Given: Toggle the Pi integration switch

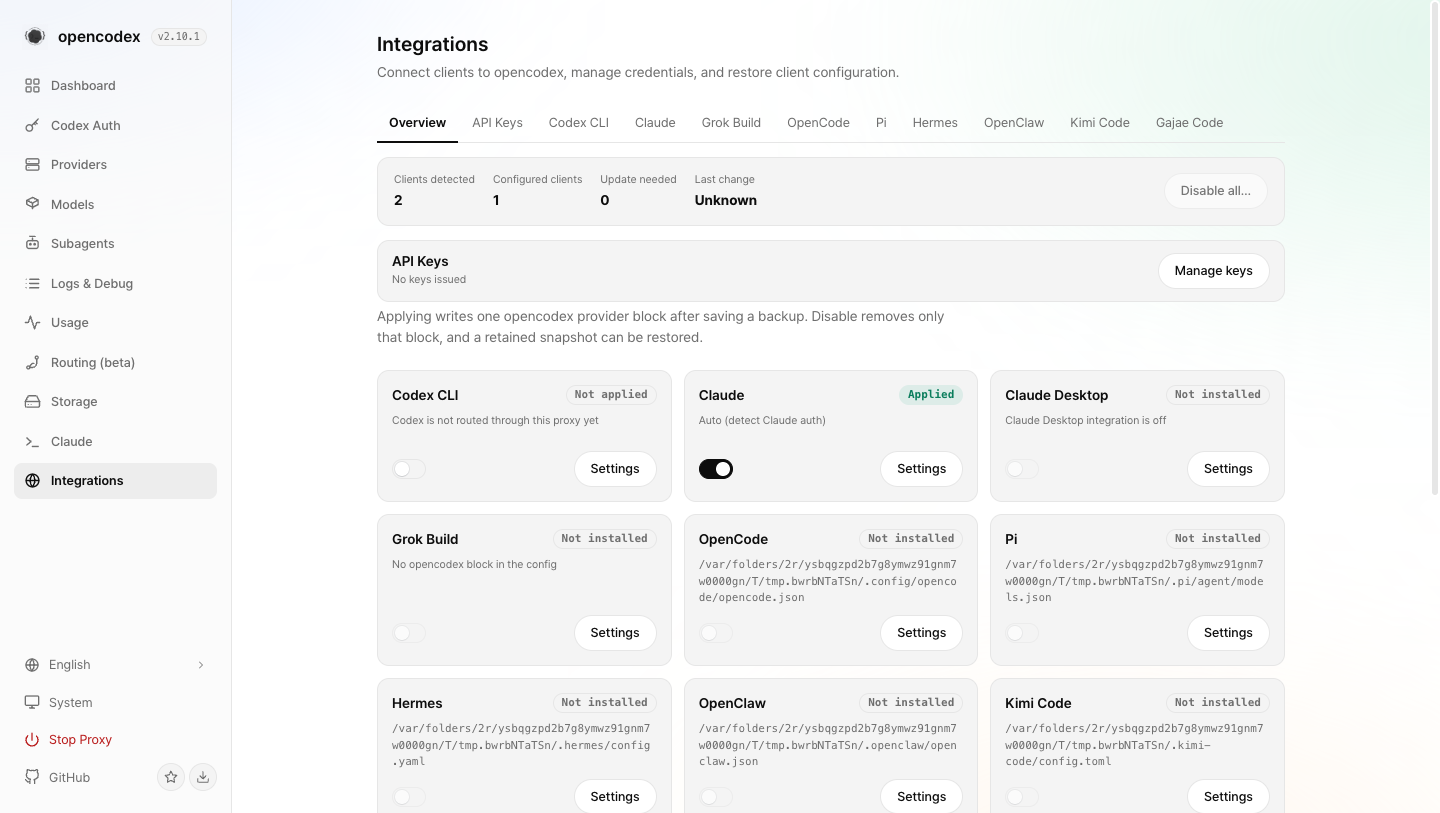Looking at the screenshot, I should click(x=1022, y=633).
